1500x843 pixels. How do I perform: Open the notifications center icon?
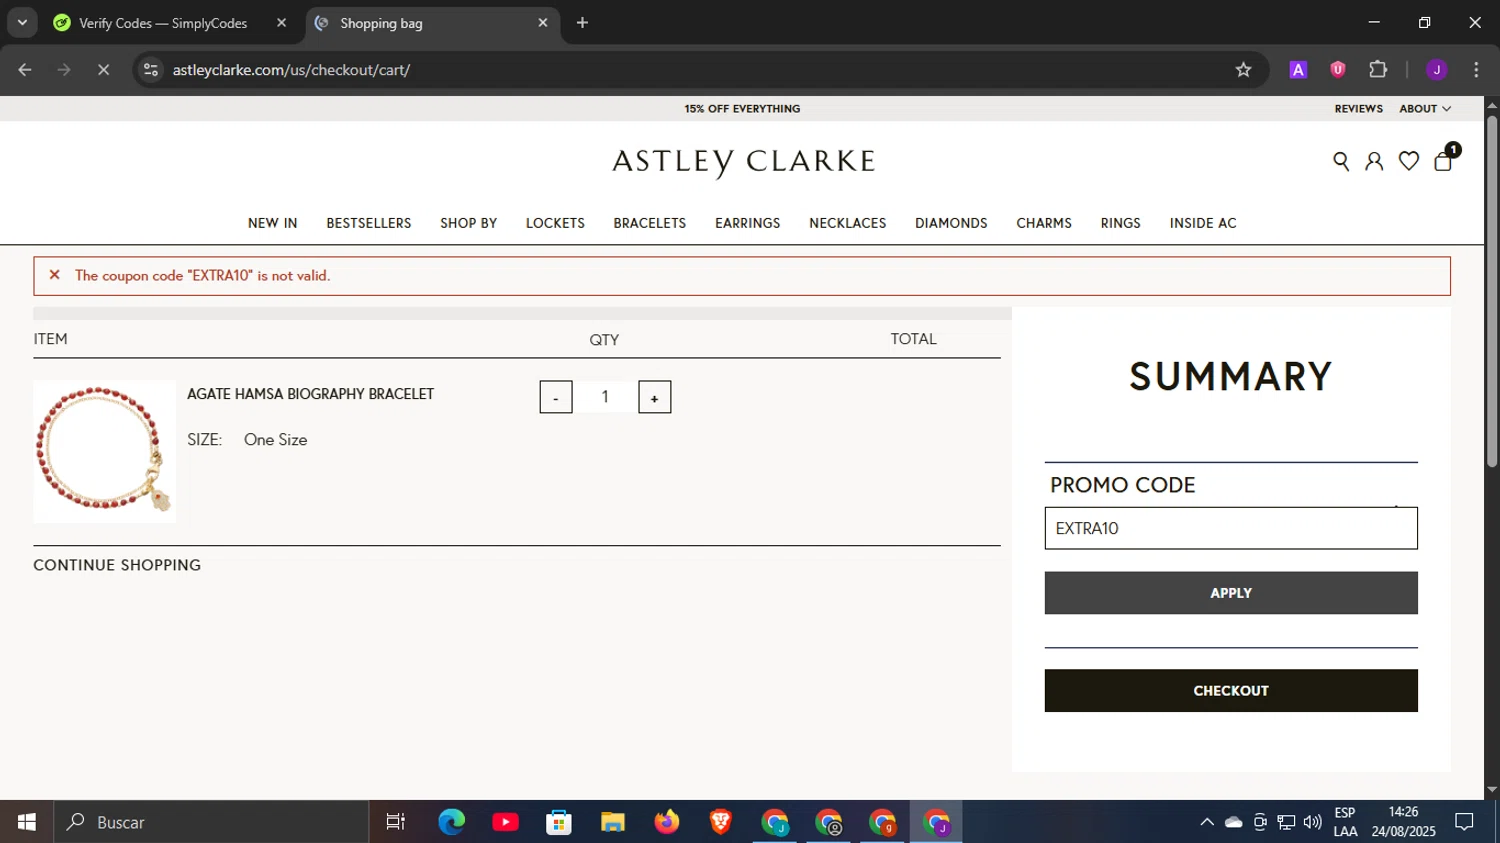tap(1464, 822)
